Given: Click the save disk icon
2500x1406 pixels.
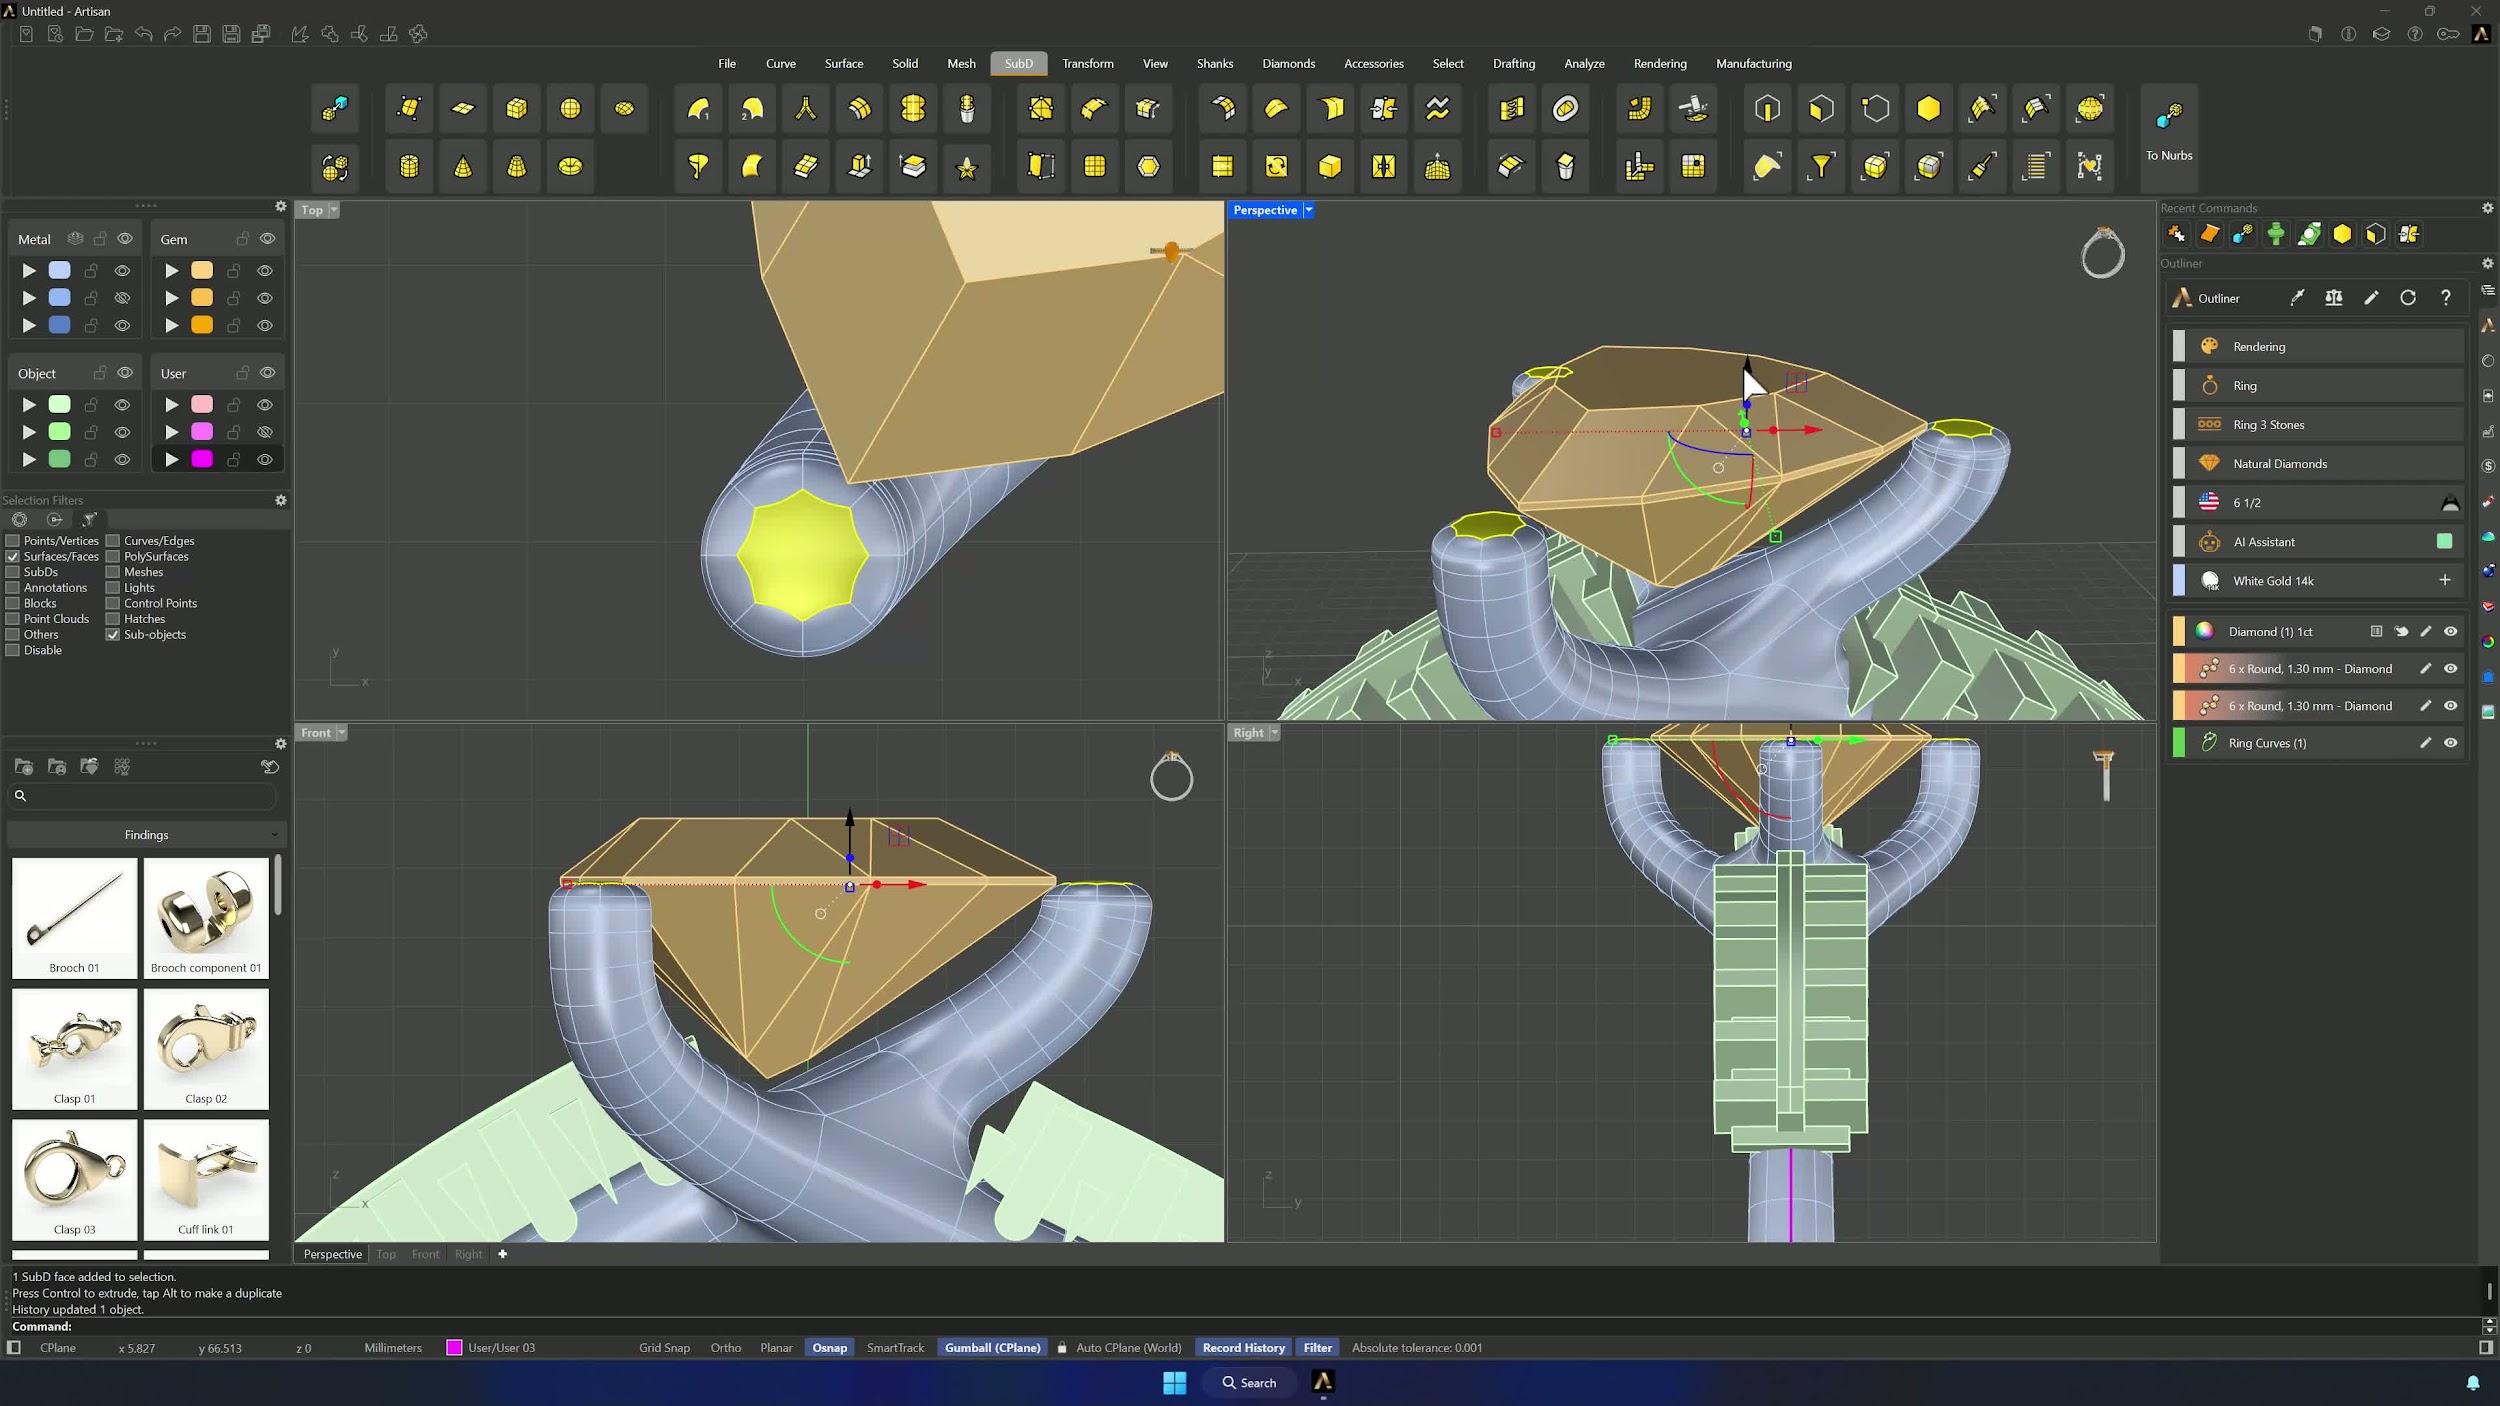Looking at the screenshot, I should tap(202, 34).
